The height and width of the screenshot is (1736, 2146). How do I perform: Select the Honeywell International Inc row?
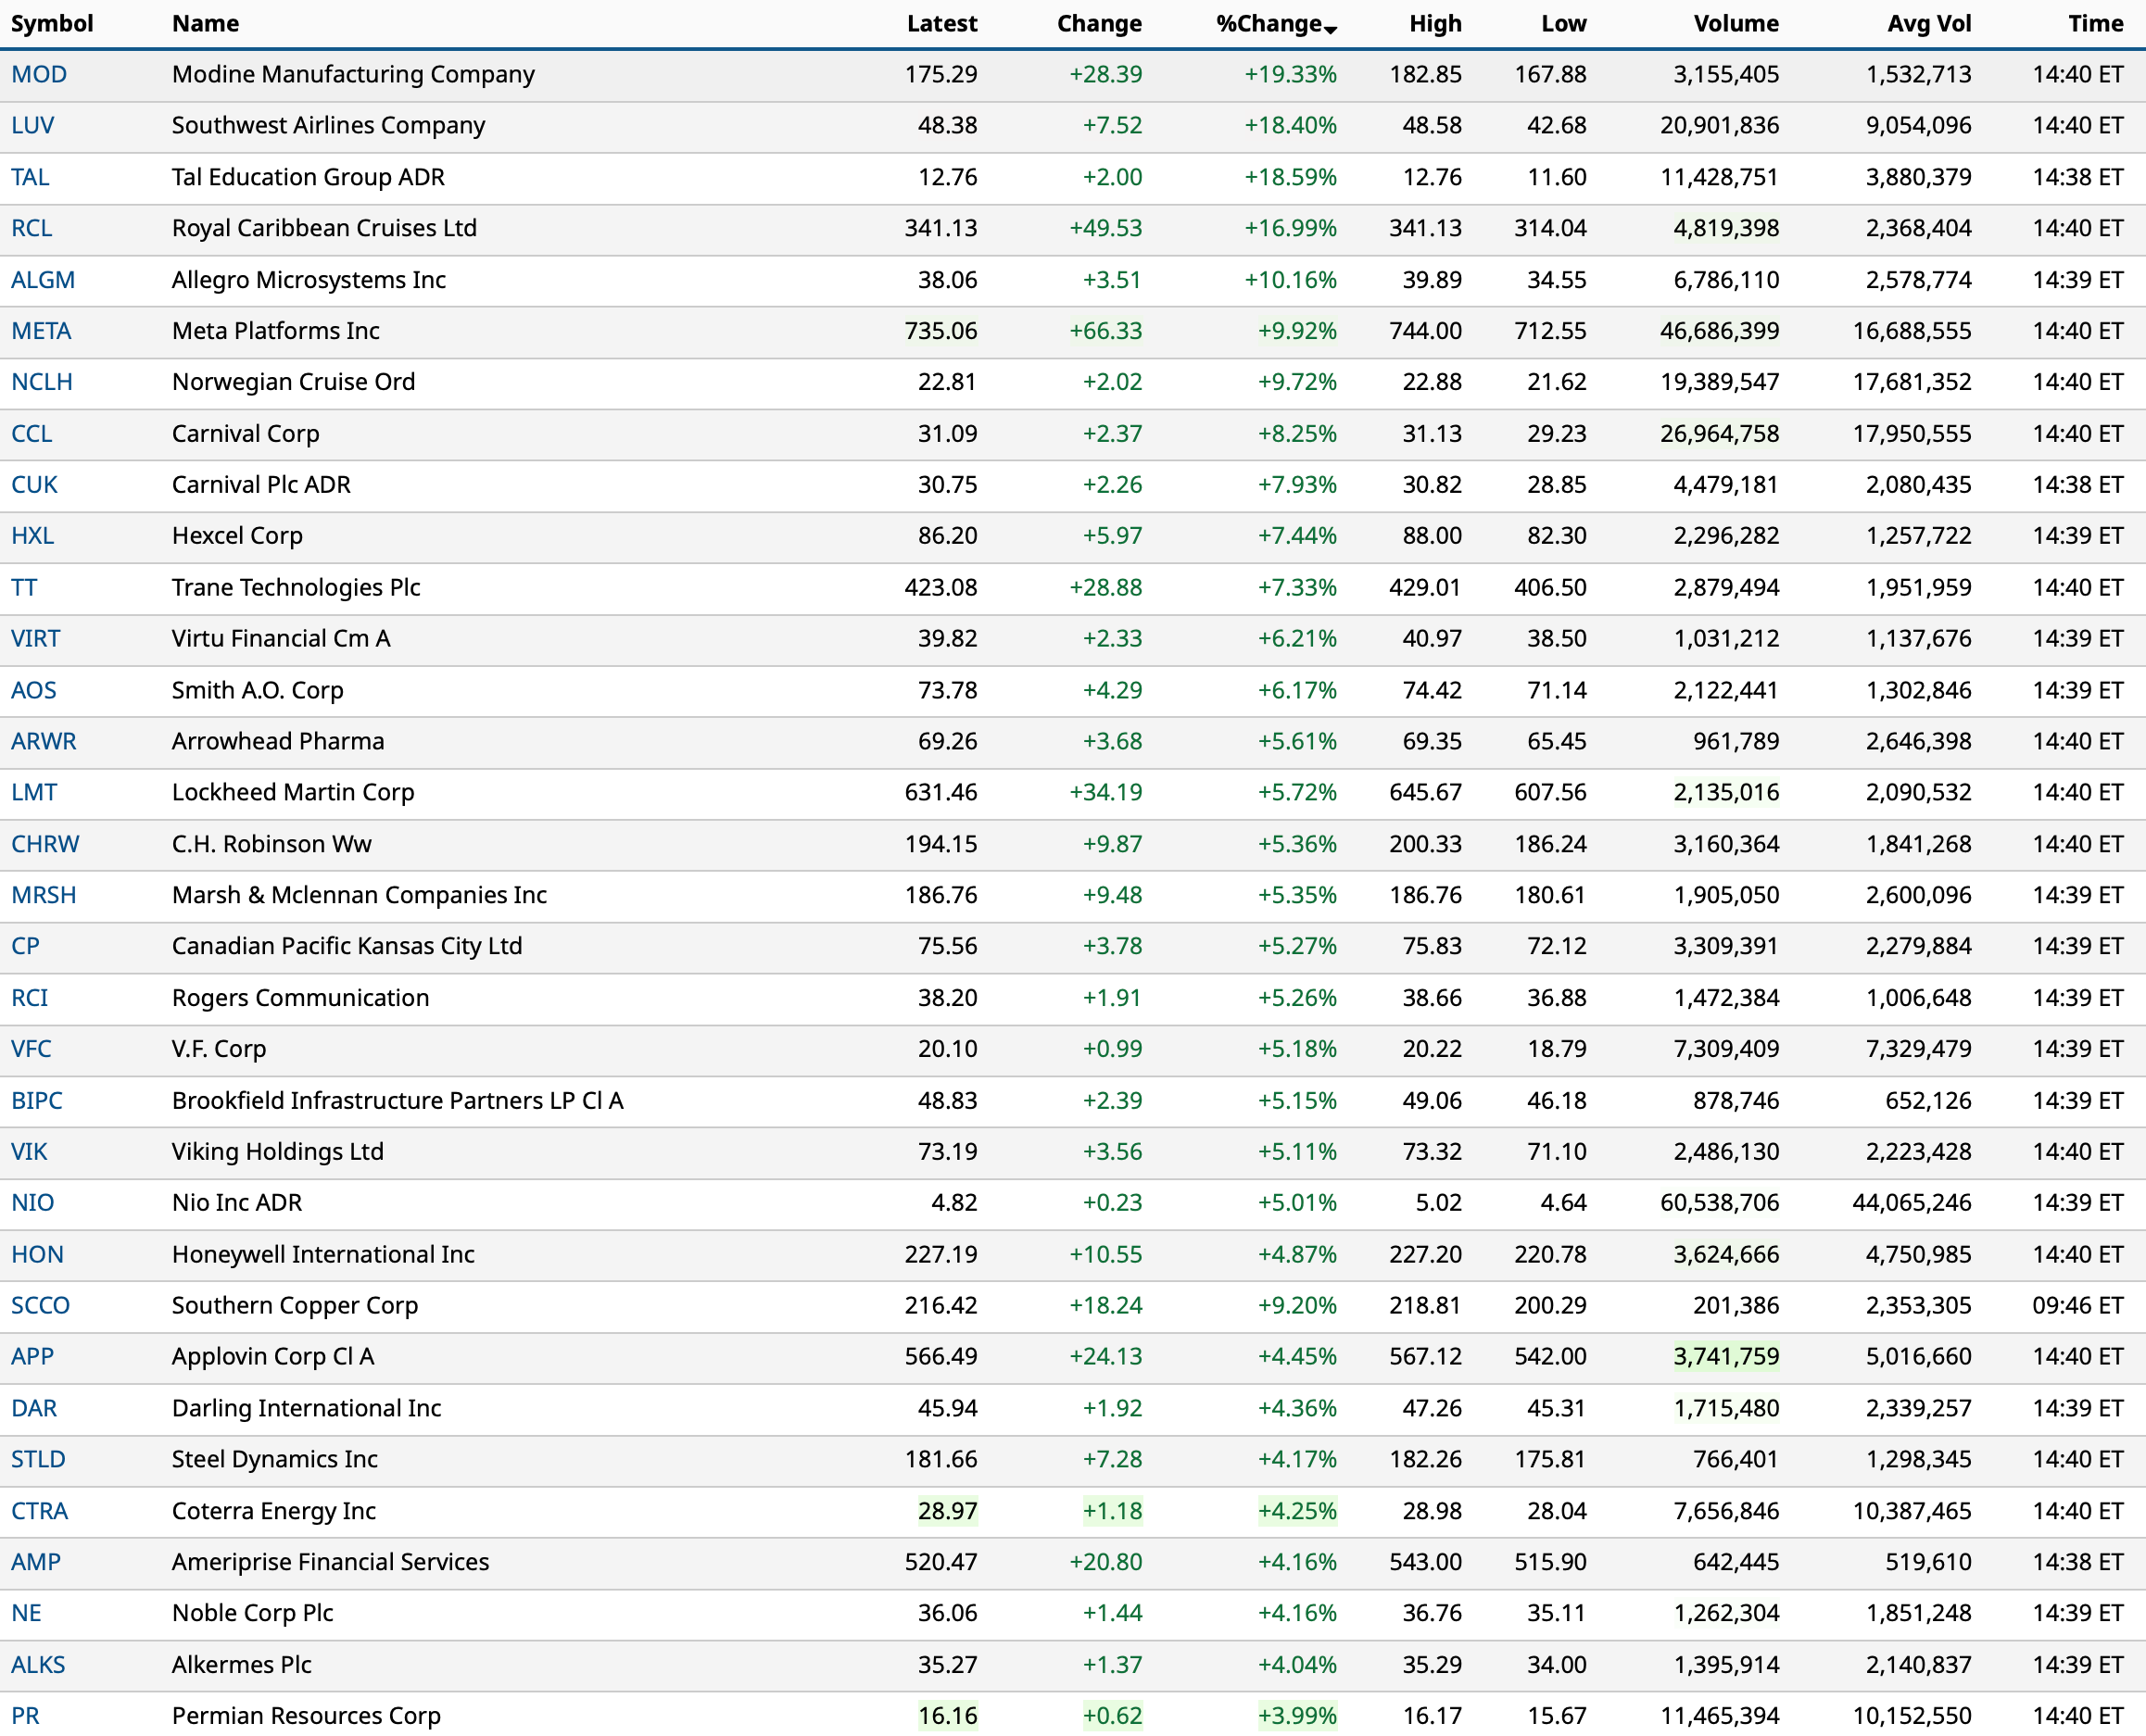tap(323, 1254)
